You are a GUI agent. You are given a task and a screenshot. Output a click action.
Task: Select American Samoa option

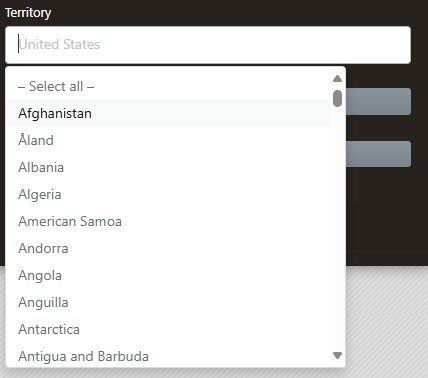pyautogui.click(x=168, y=221)
